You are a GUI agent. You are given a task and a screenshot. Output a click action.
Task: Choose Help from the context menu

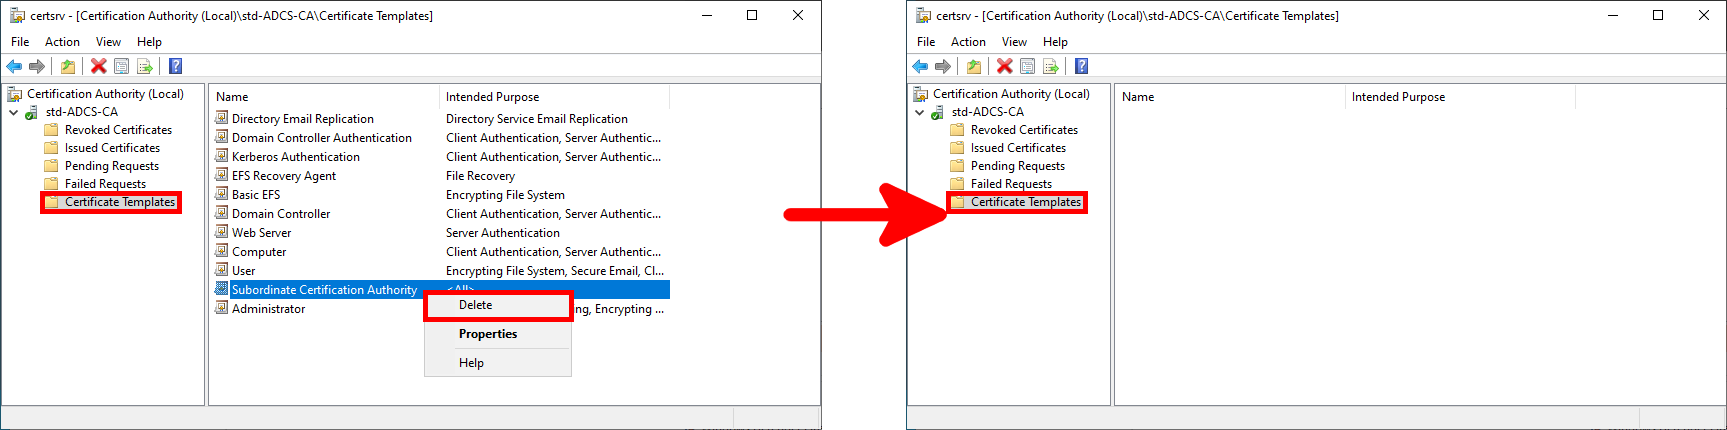(498, 363)
